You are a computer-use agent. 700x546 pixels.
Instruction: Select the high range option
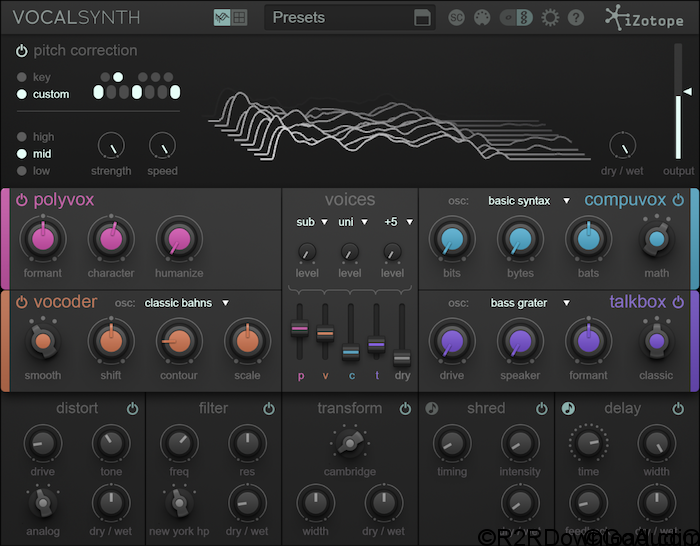click(21, 137)
